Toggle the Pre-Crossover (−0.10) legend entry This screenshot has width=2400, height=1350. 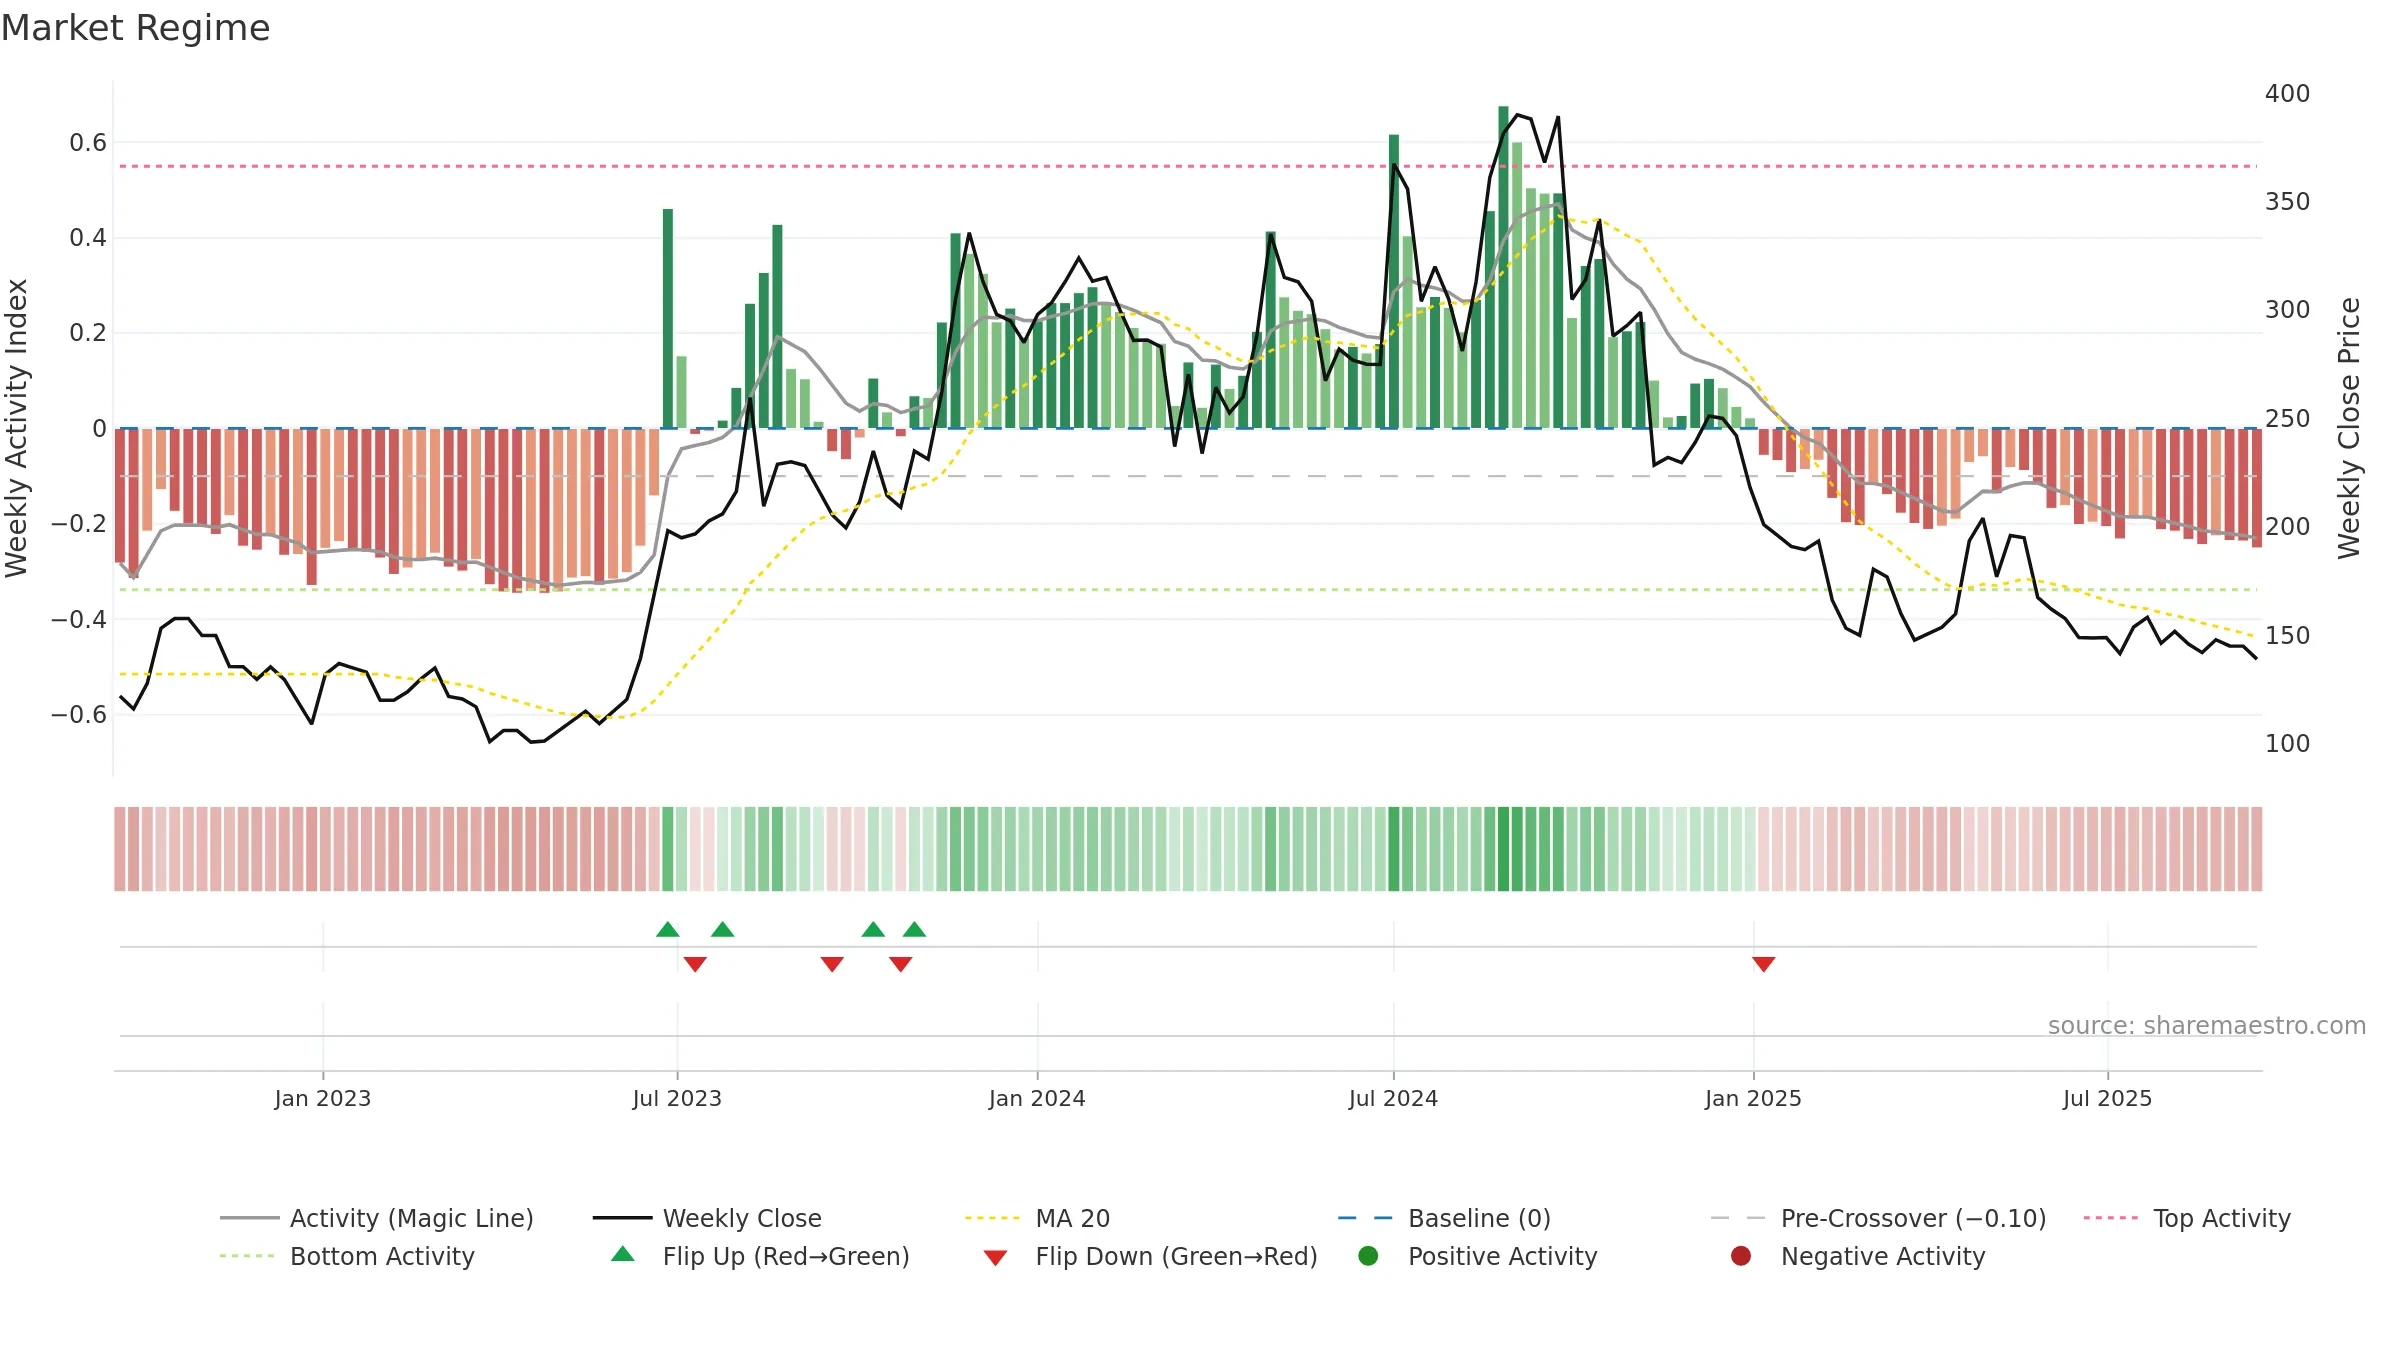(1878, 1218)
